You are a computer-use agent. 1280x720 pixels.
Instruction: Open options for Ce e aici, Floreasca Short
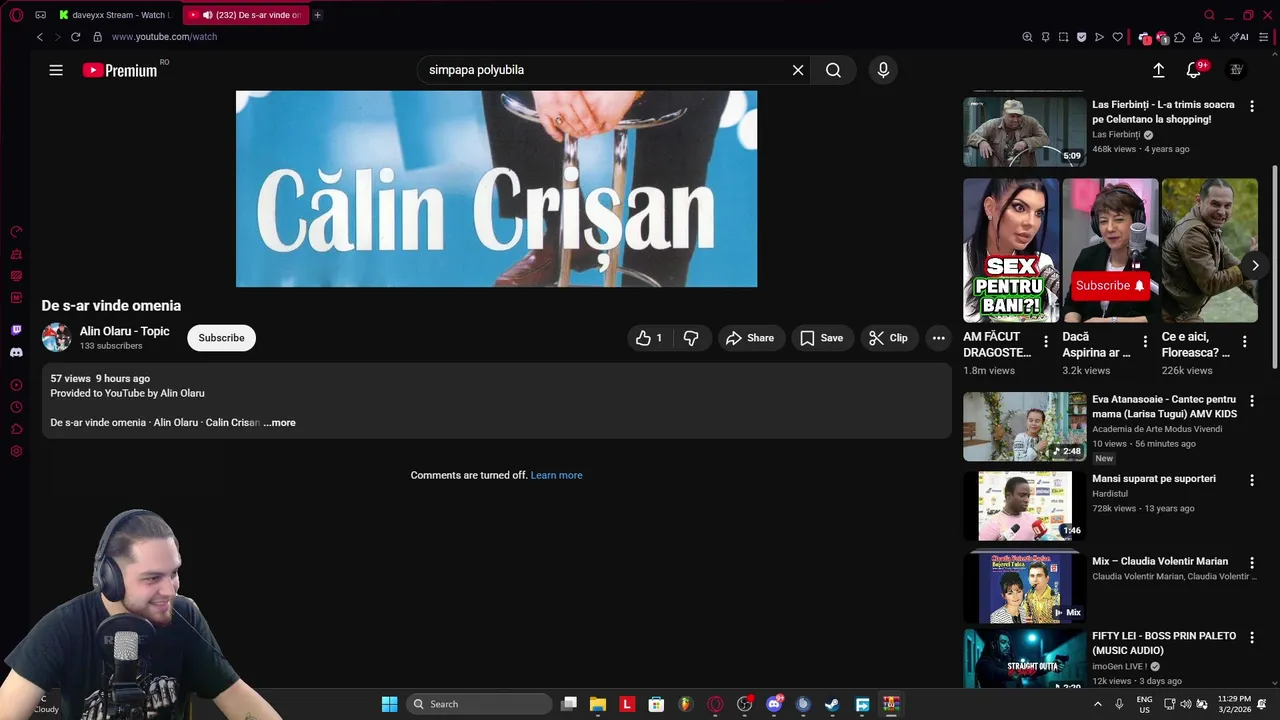[x=1244, y=342]
